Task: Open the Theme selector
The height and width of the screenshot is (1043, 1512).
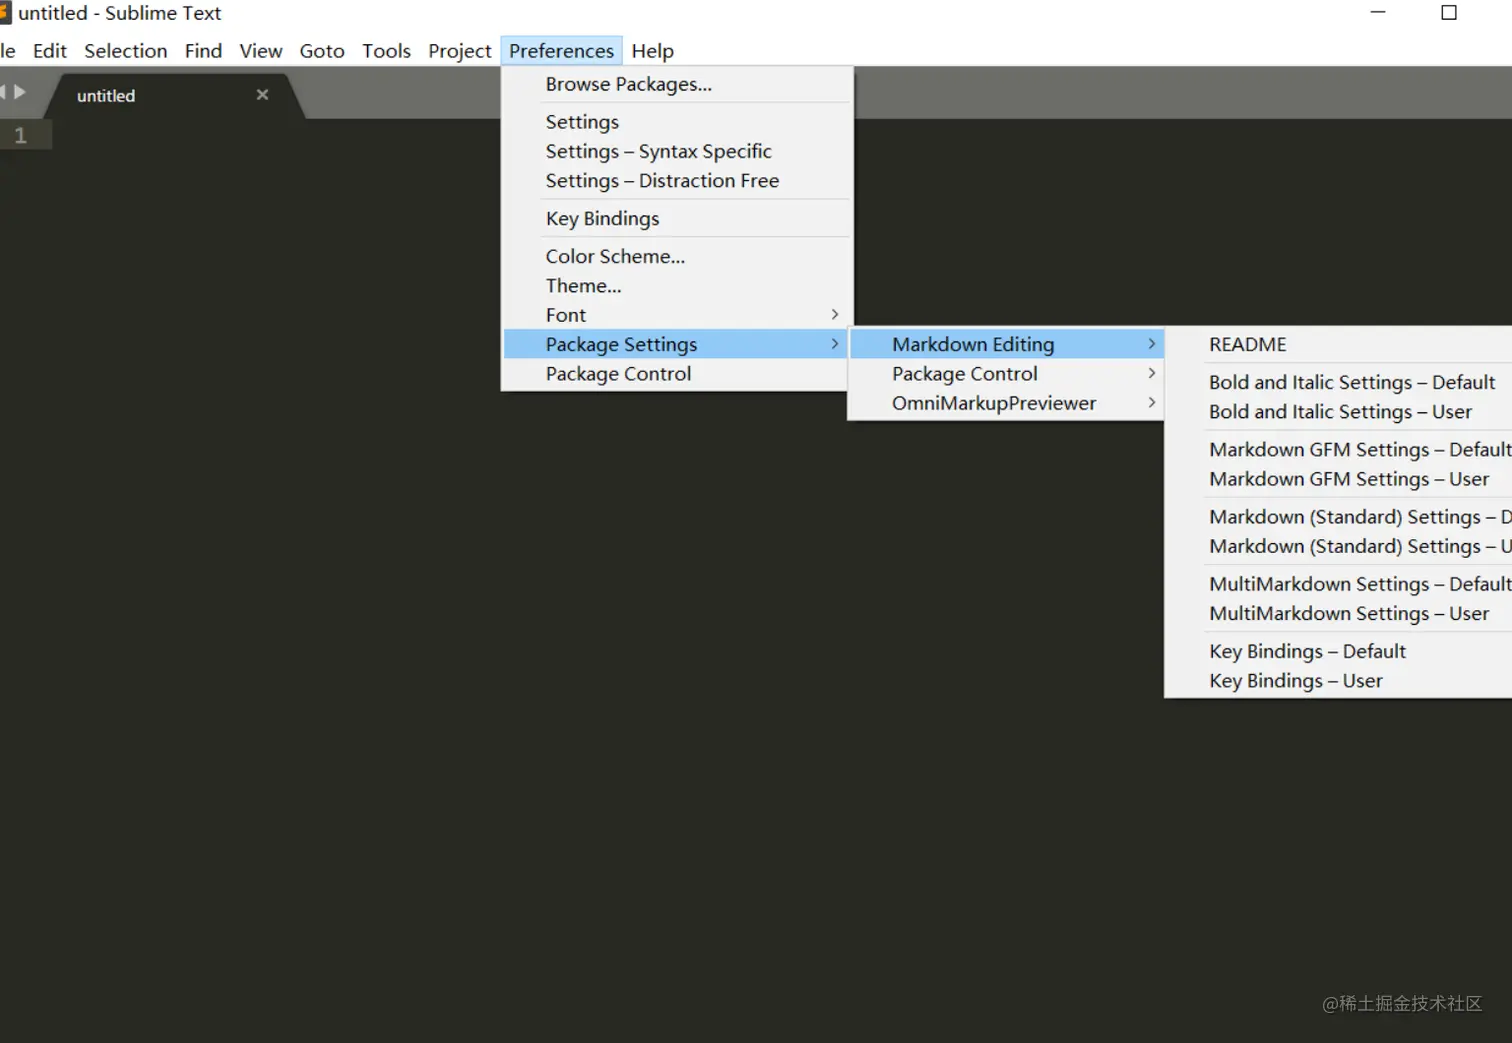Action: 583,285
